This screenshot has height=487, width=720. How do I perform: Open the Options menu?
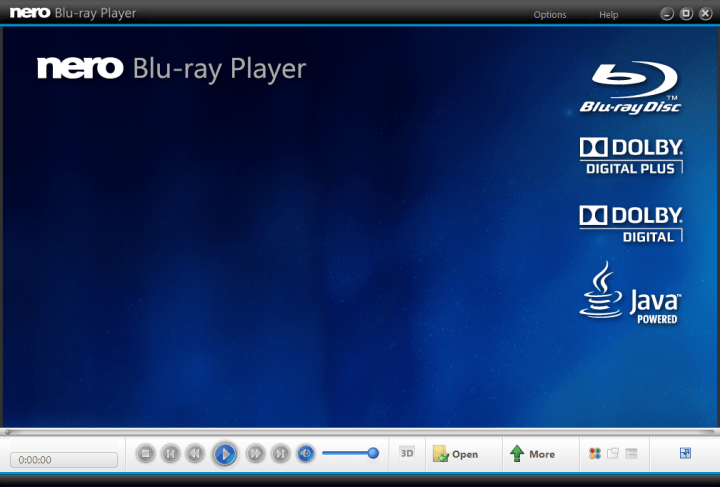pos(550,15)
